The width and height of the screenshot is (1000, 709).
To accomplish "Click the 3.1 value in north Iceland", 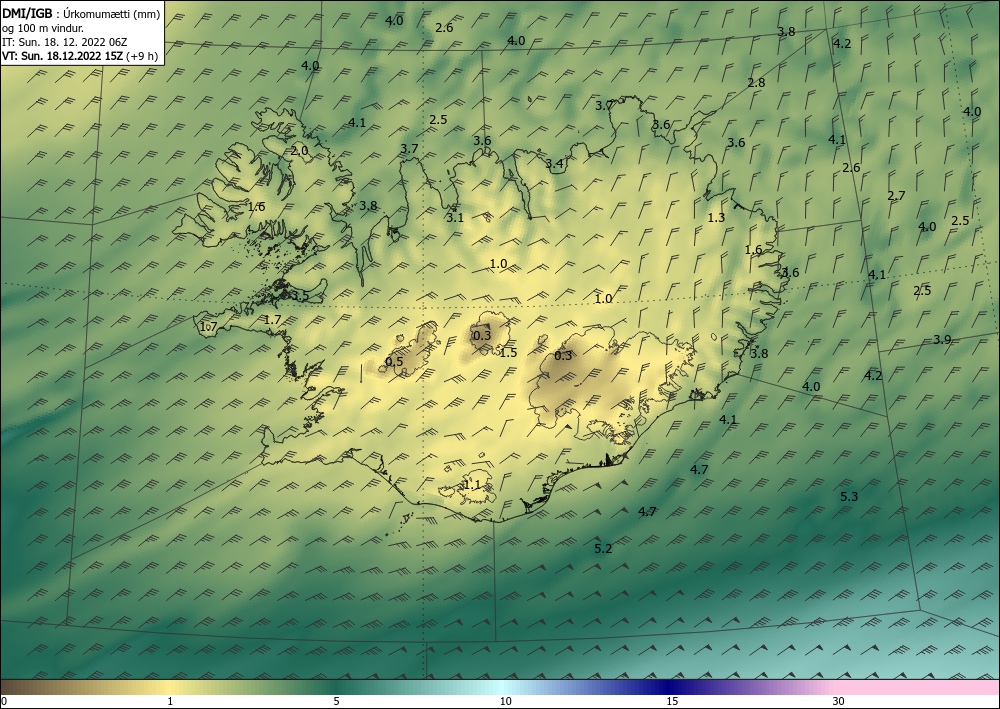I will pyautogui.click(x=455, y=217).
